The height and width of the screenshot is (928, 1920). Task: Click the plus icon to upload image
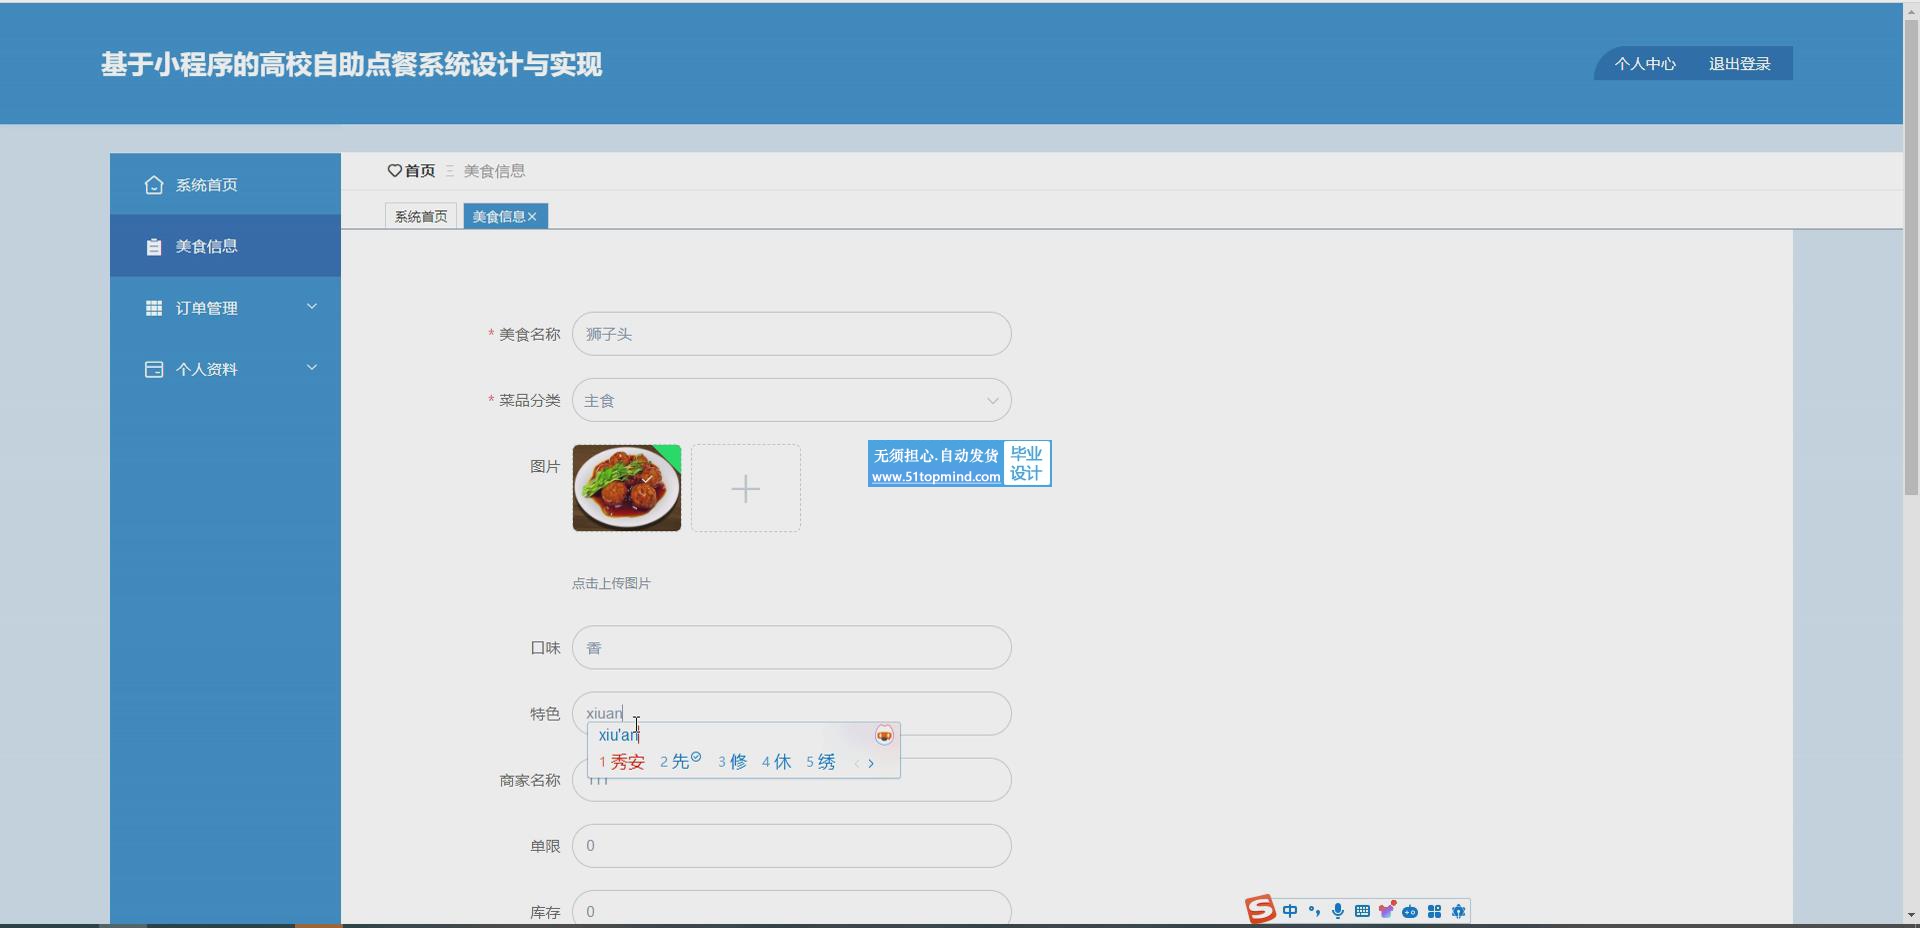(x=745, y=488)
